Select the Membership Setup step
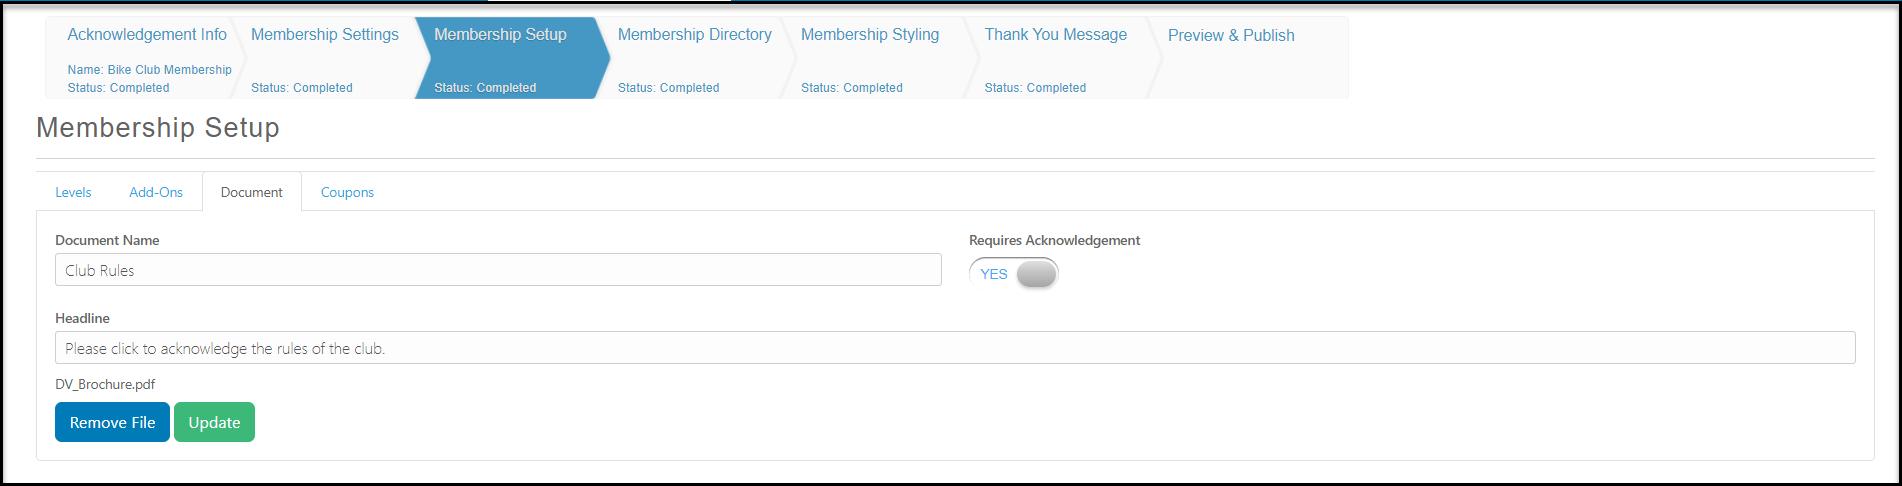The width and height of the screenshot is (1902, 486). click(500, 35)
